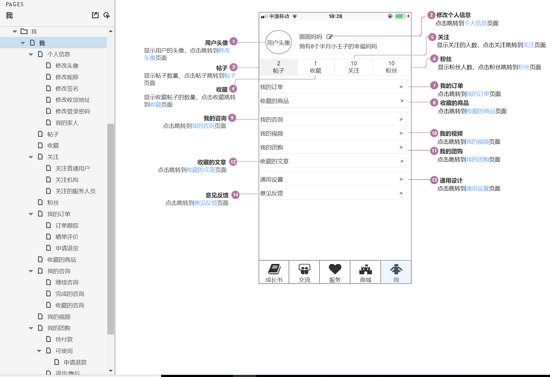Select the 收藏 stats tab in mockup

pyautogui.click(x=316, y=67)
